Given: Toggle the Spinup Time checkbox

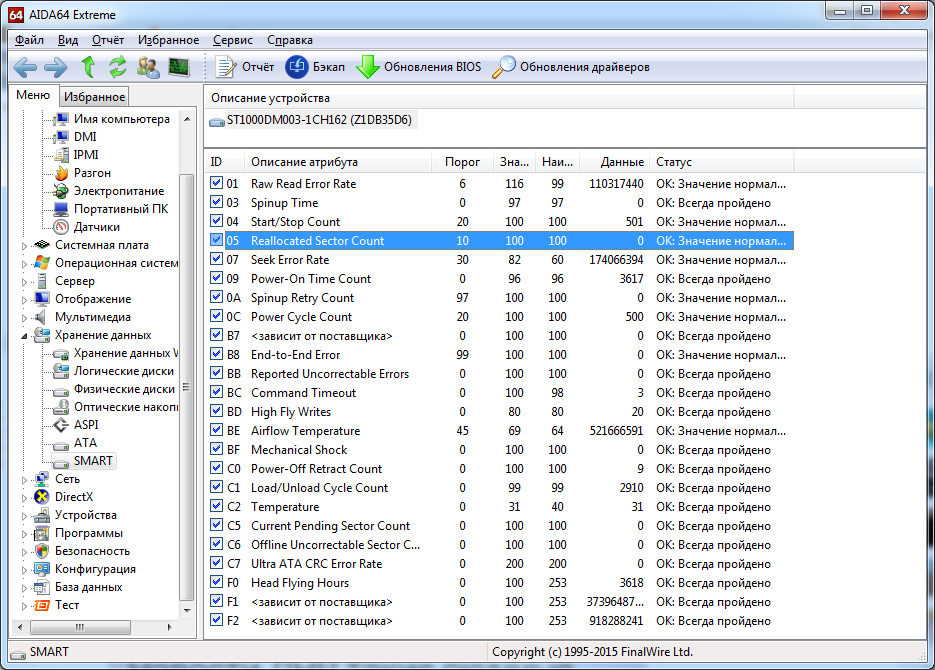Looking at the screenshot, I should [216, 202].
